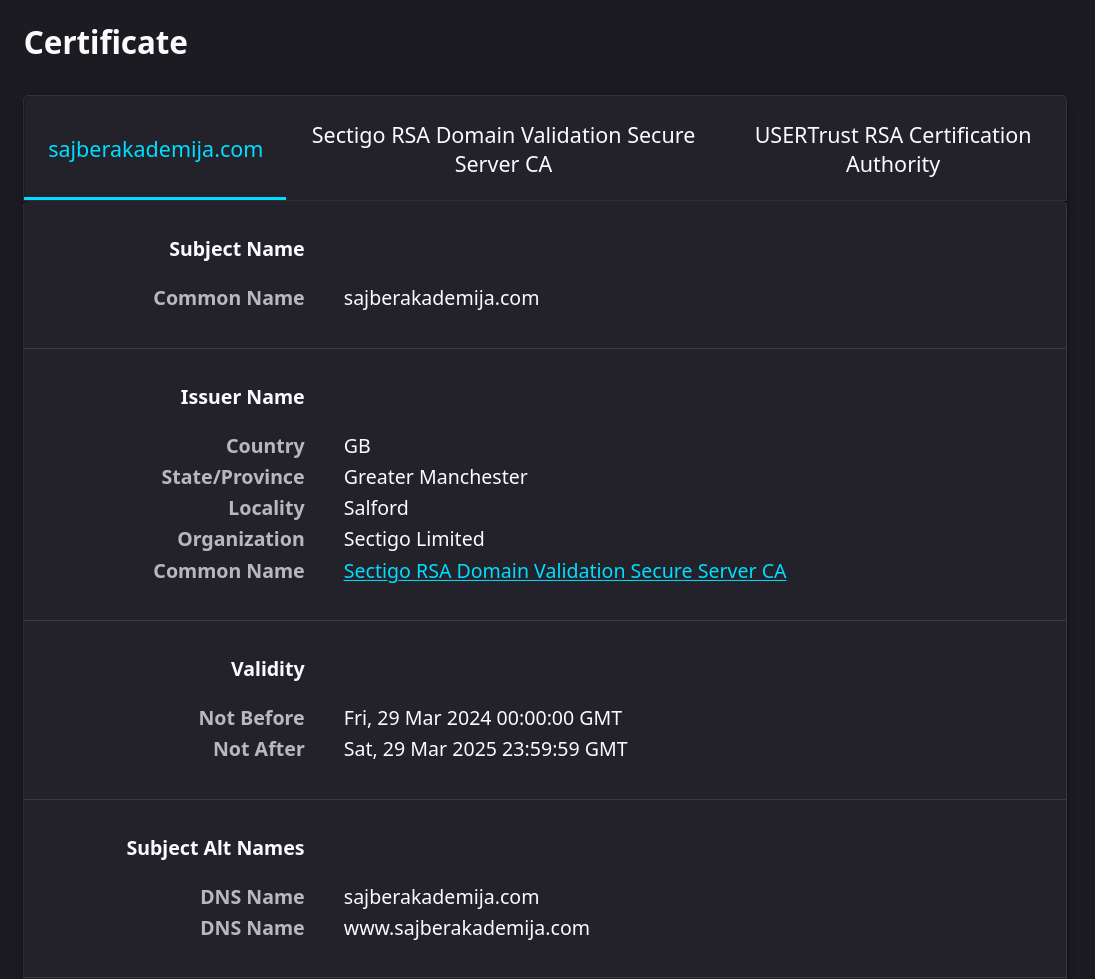Select the Sectigo Limited organization value

pyautogui.click(x=413, y=539)
